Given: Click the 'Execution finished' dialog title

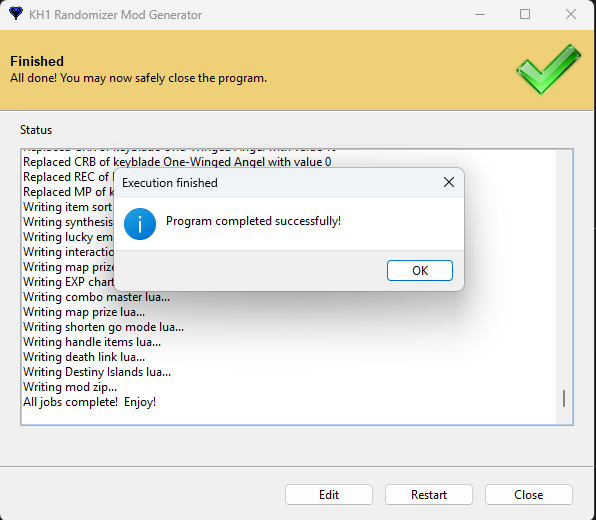Looking at the screenshot, I should 170,183.
